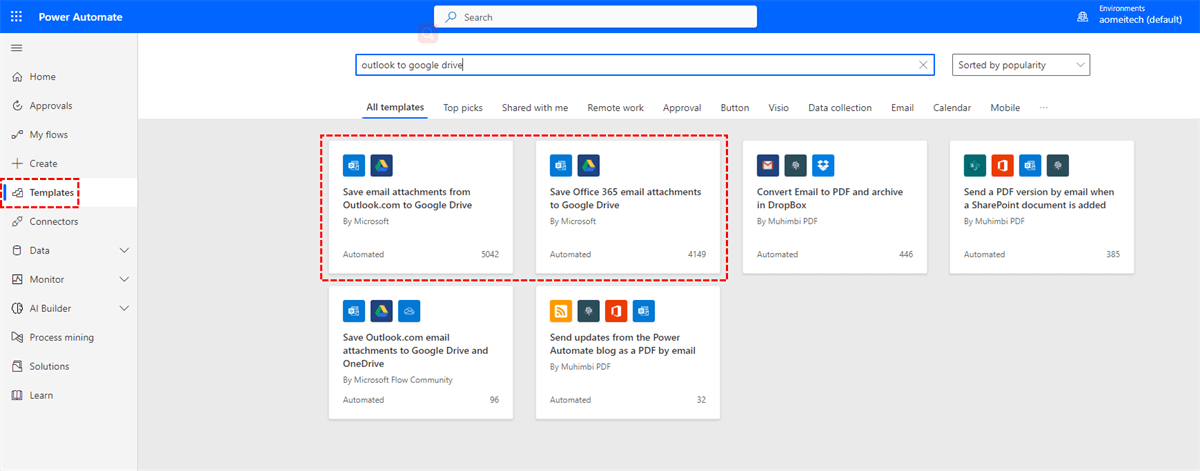The width and height of the screenshot is (1200, 471).
Task: Click the RSS feed icon in blog template
Action: (561, 311)
